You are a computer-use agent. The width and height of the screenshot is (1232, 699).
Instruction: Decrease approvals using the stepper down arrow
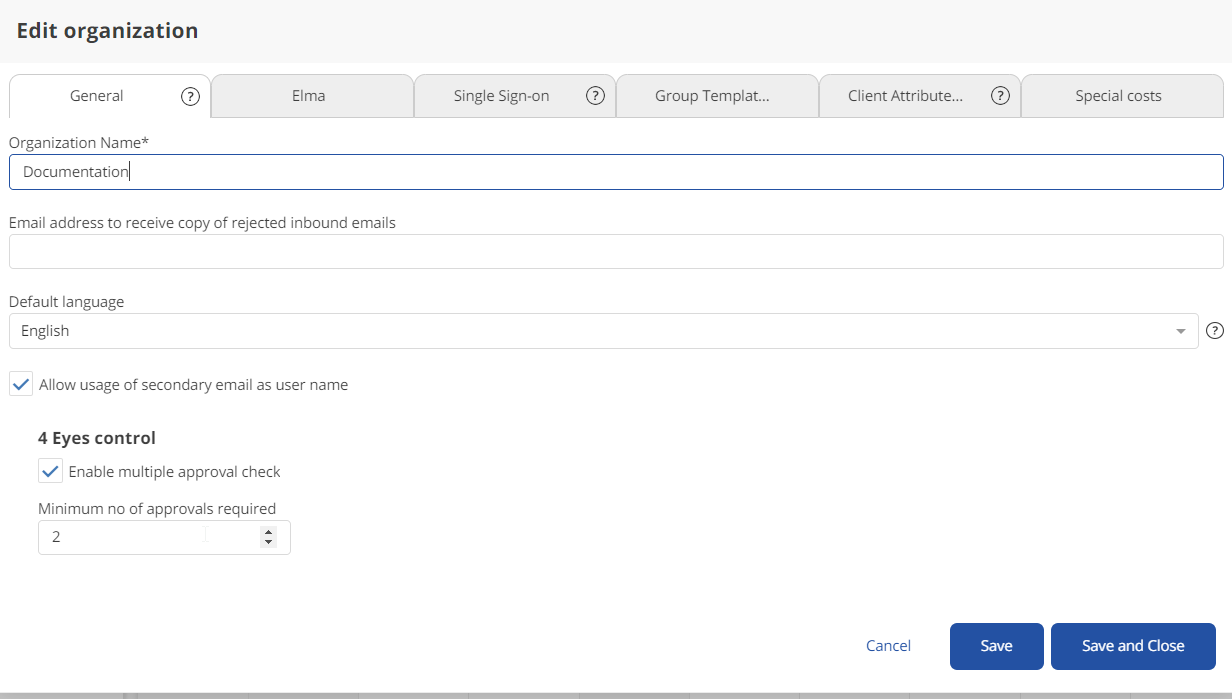click(268, 543)
